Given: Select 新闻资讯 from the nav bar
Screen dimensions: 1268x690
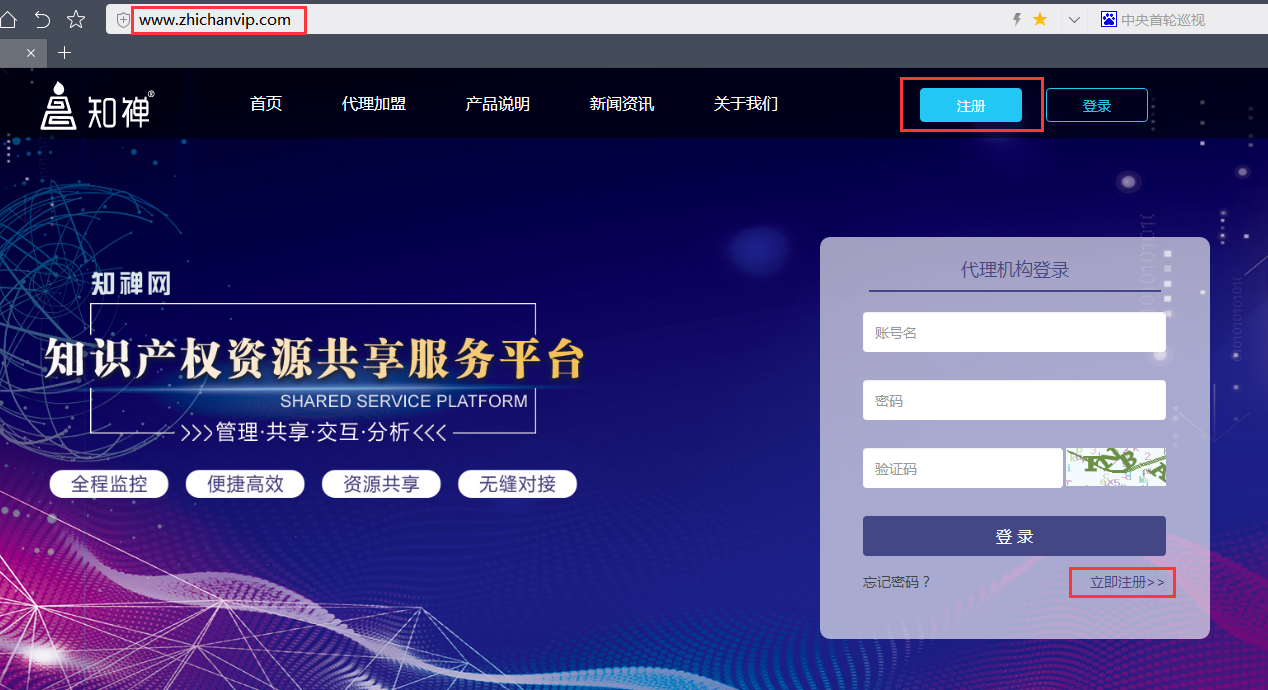Looking at the screenshot, I should [x=621, y=104].
